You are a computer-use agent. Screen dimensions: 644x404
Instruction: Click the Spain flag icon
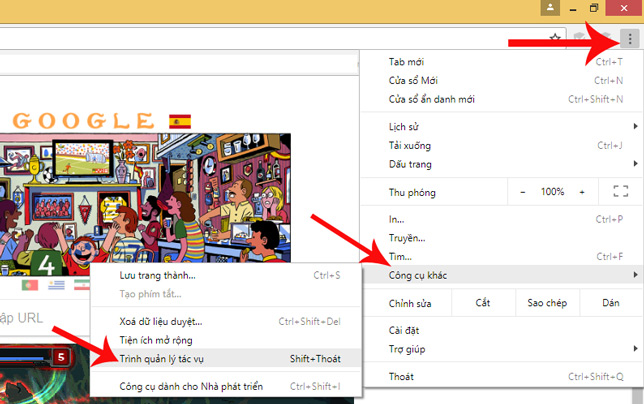tap(180, 122)
